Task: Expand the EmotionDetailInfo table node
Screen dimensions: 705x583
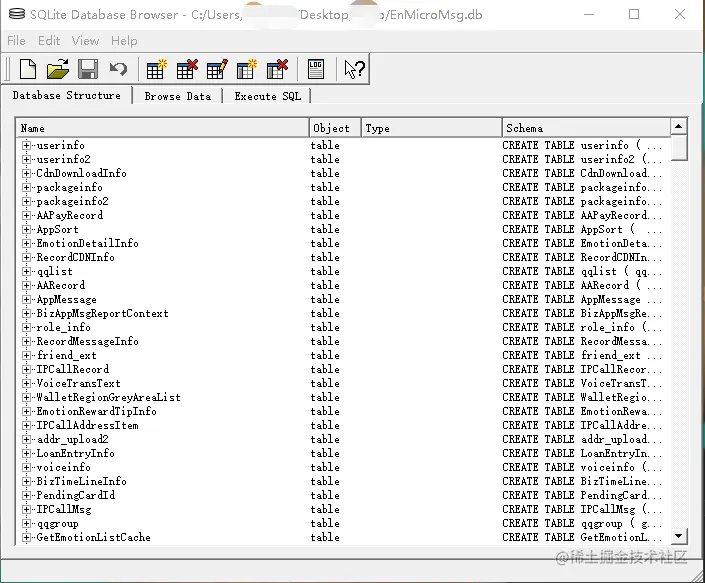Action: click(26, 243)
